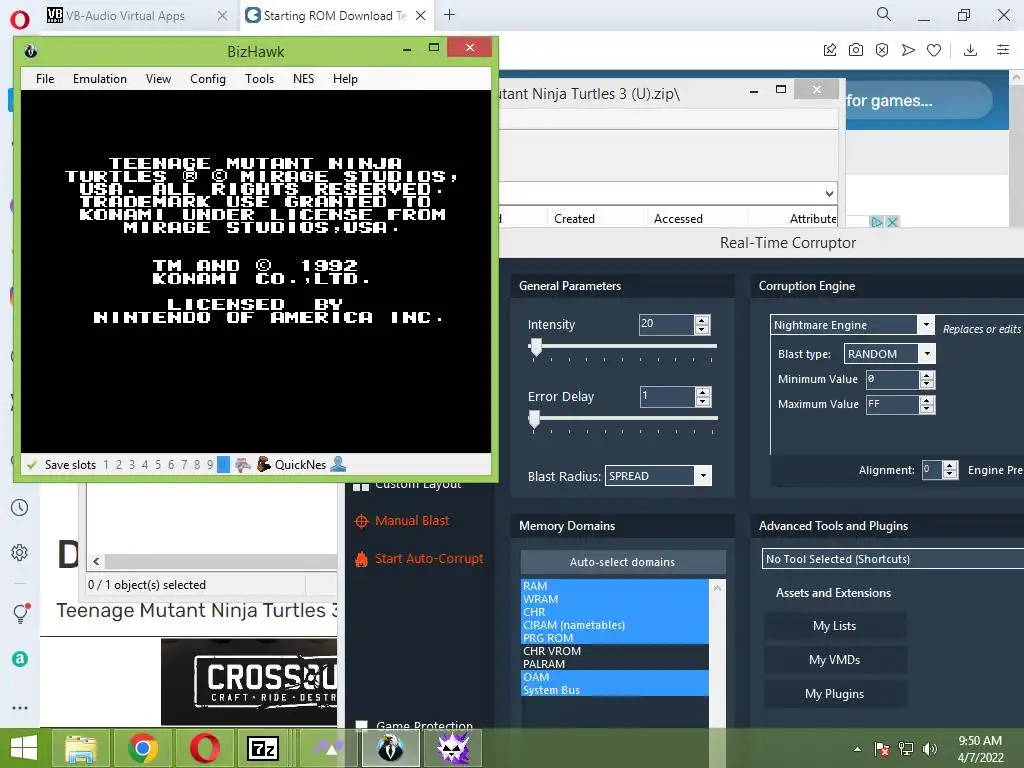
Task: Click the Manual Blast button
Action: point(412,520)
